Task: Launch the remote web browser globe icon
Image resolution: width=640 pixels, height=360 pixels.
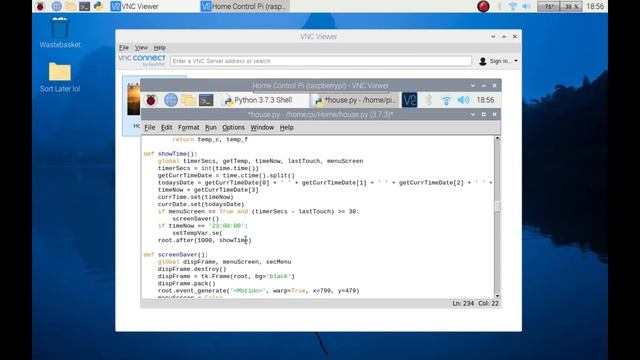Action: click(171, 100)
